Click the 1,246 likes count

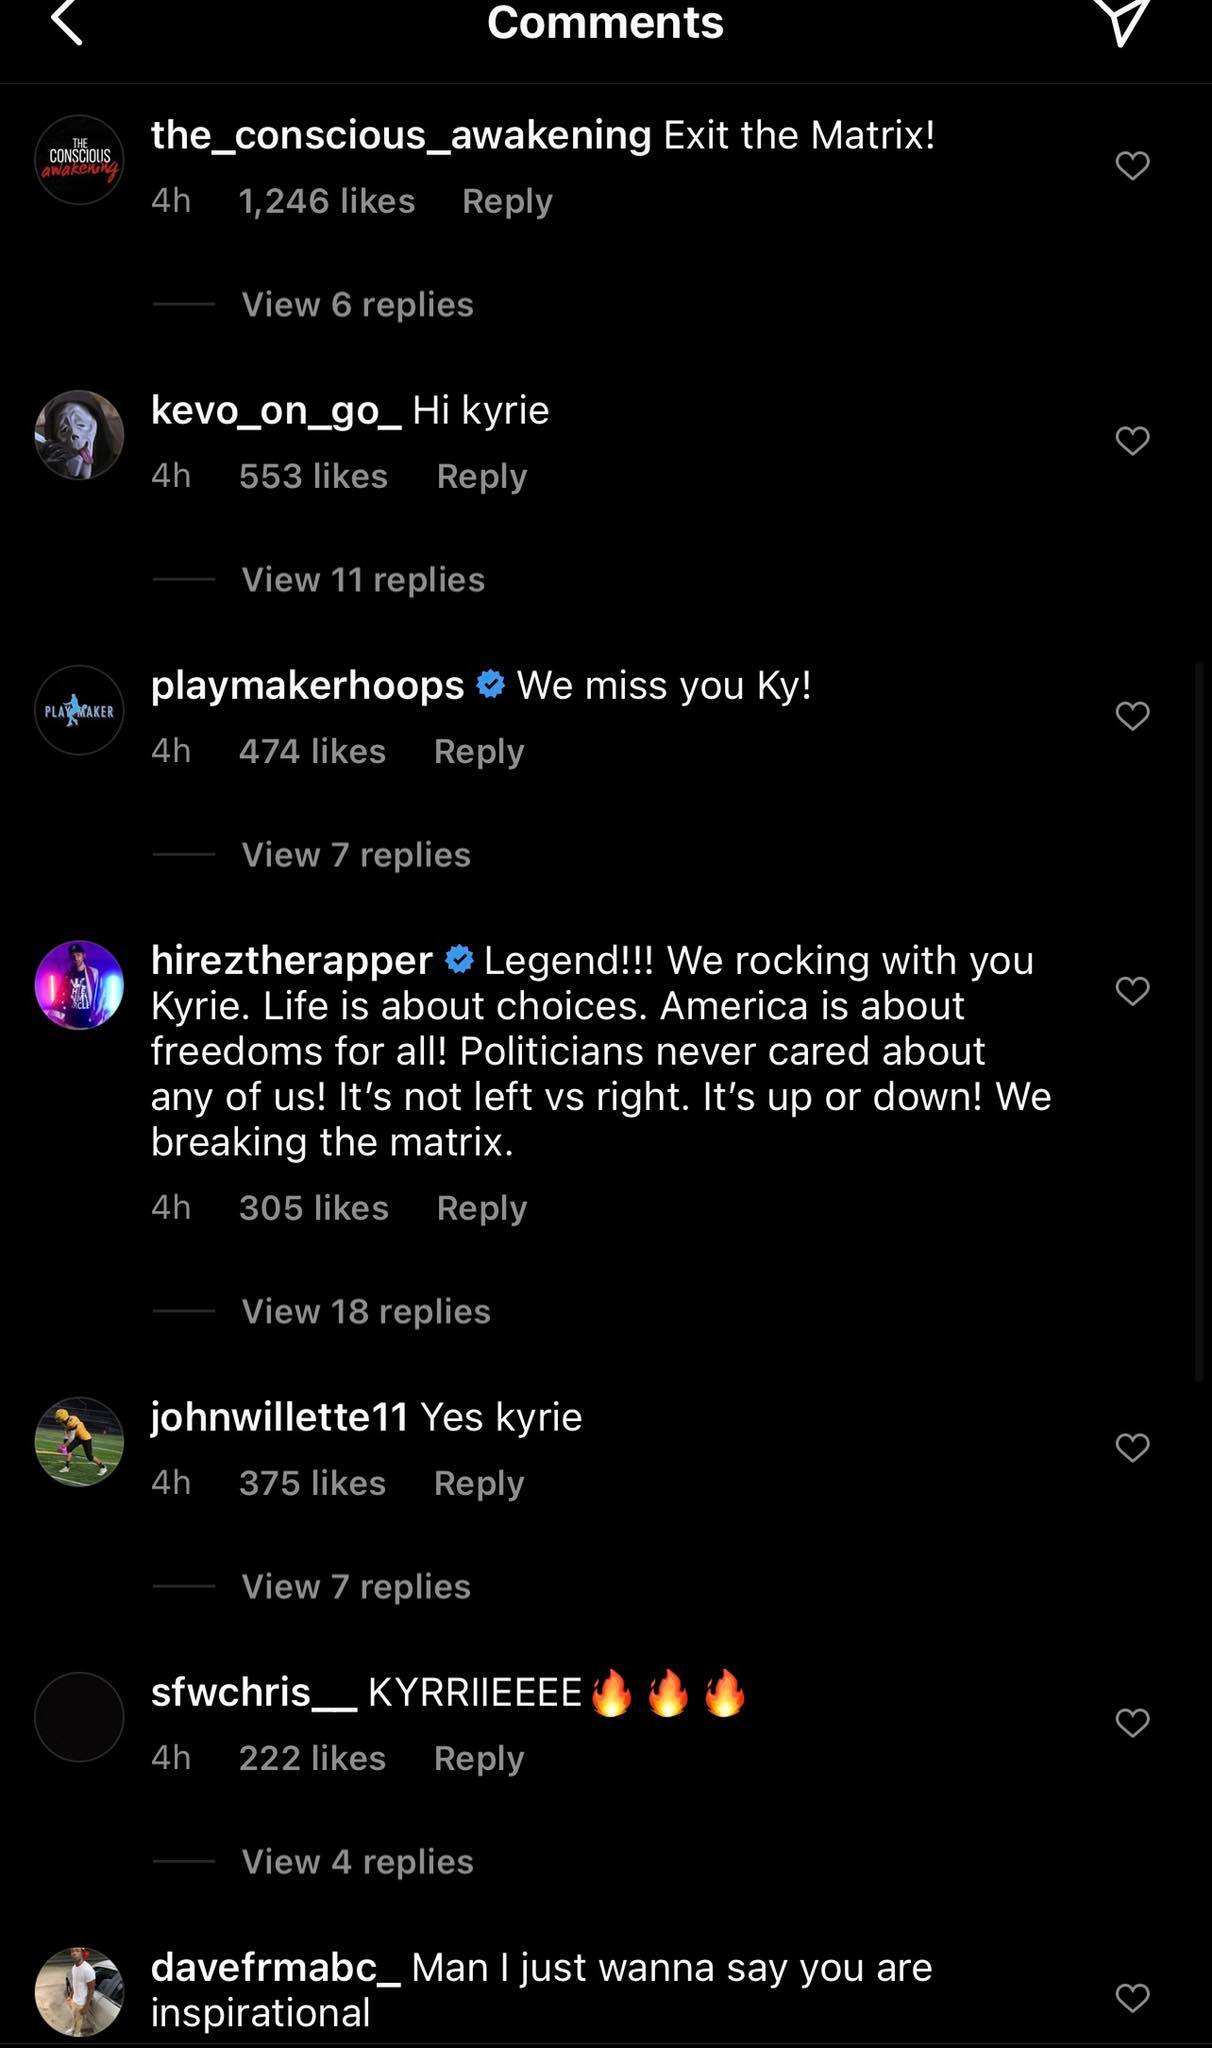[x=326, y=200]
